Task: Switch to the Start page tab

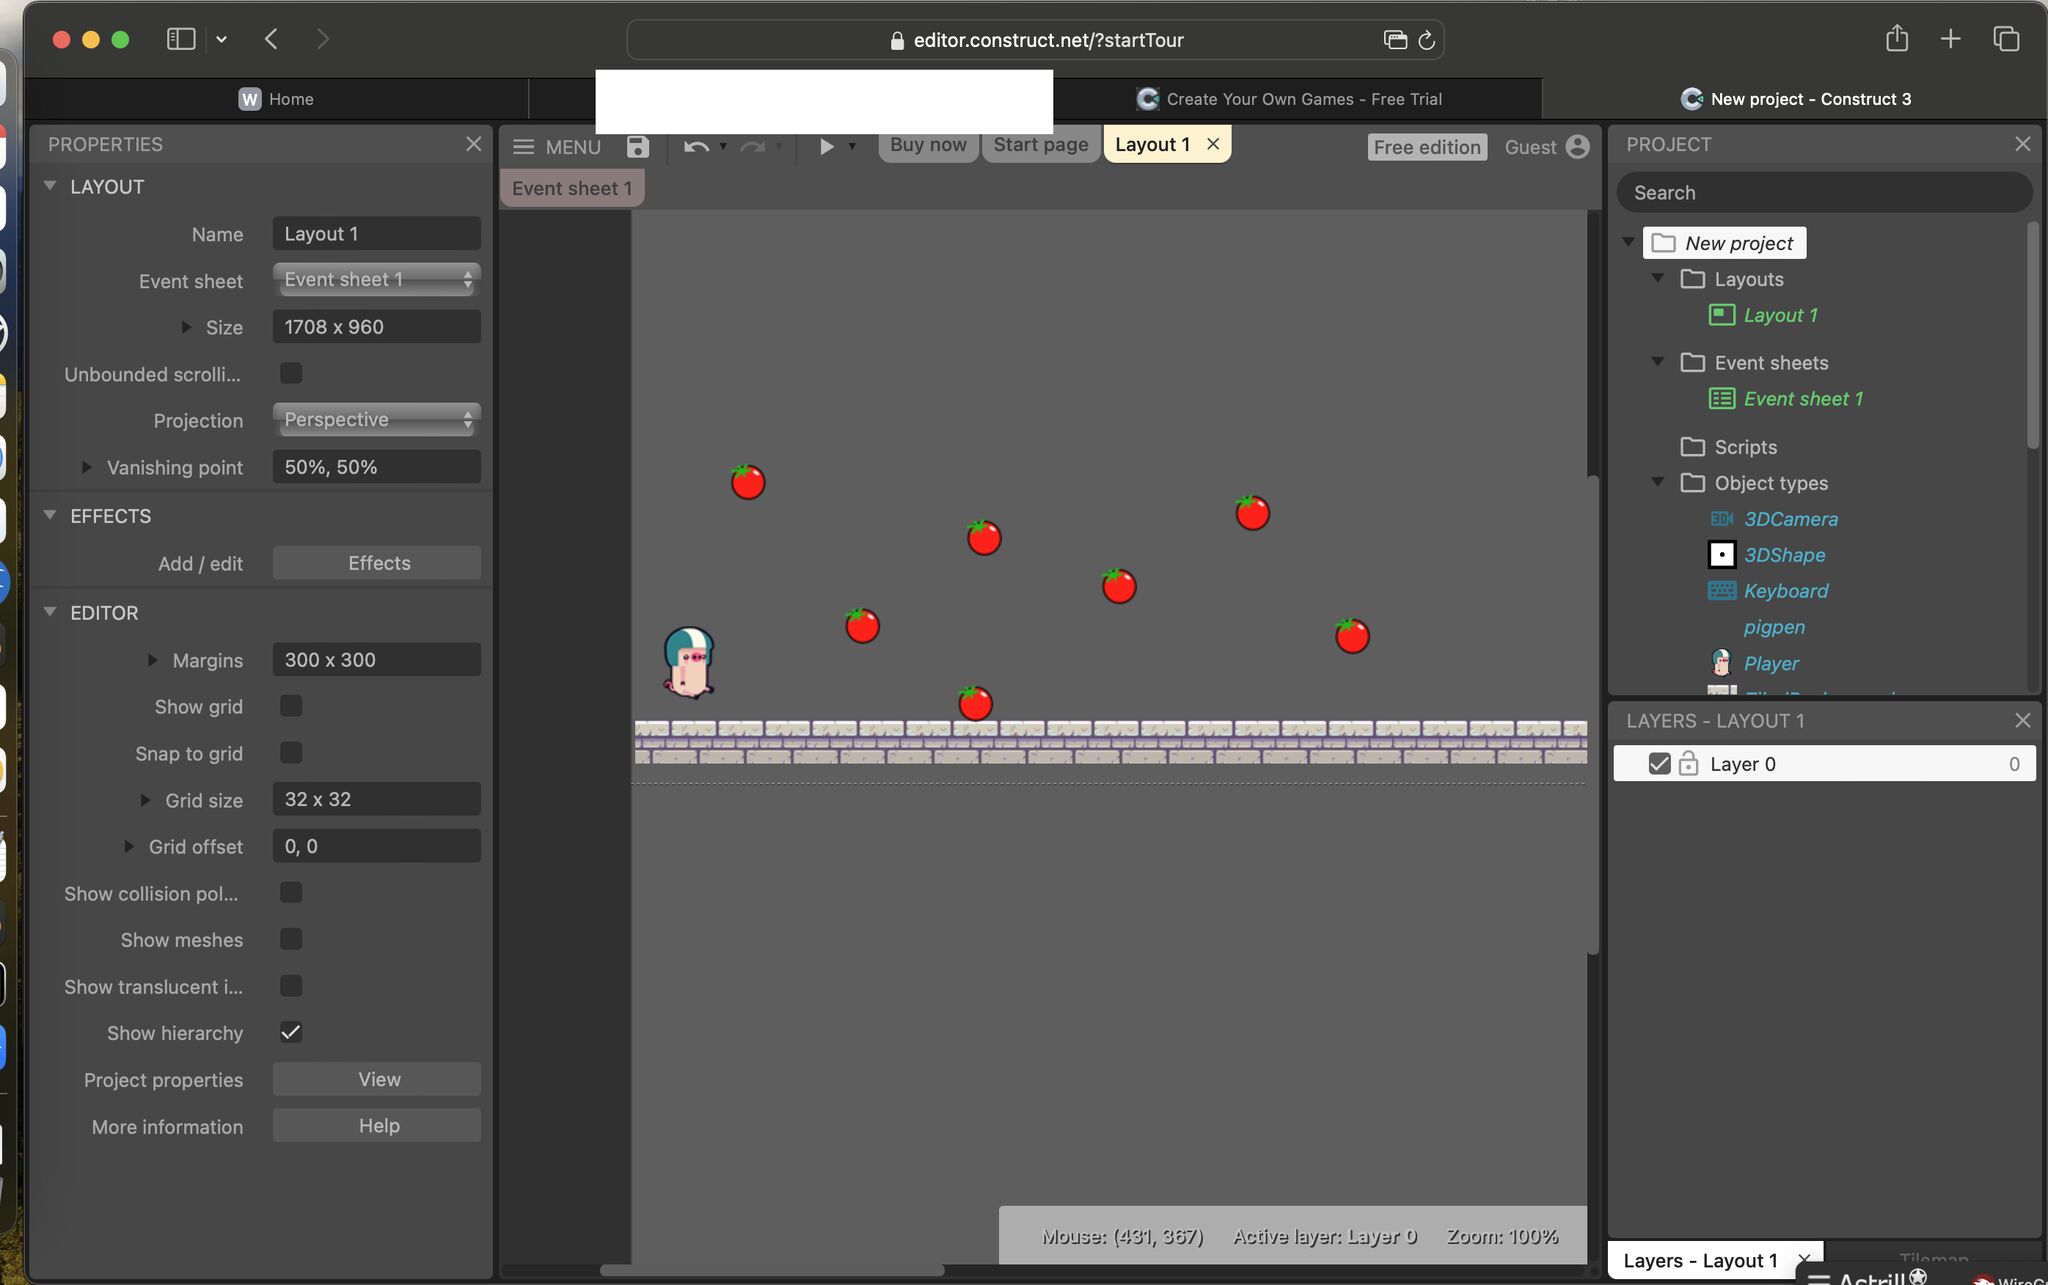Action: tap(1039, 144)
